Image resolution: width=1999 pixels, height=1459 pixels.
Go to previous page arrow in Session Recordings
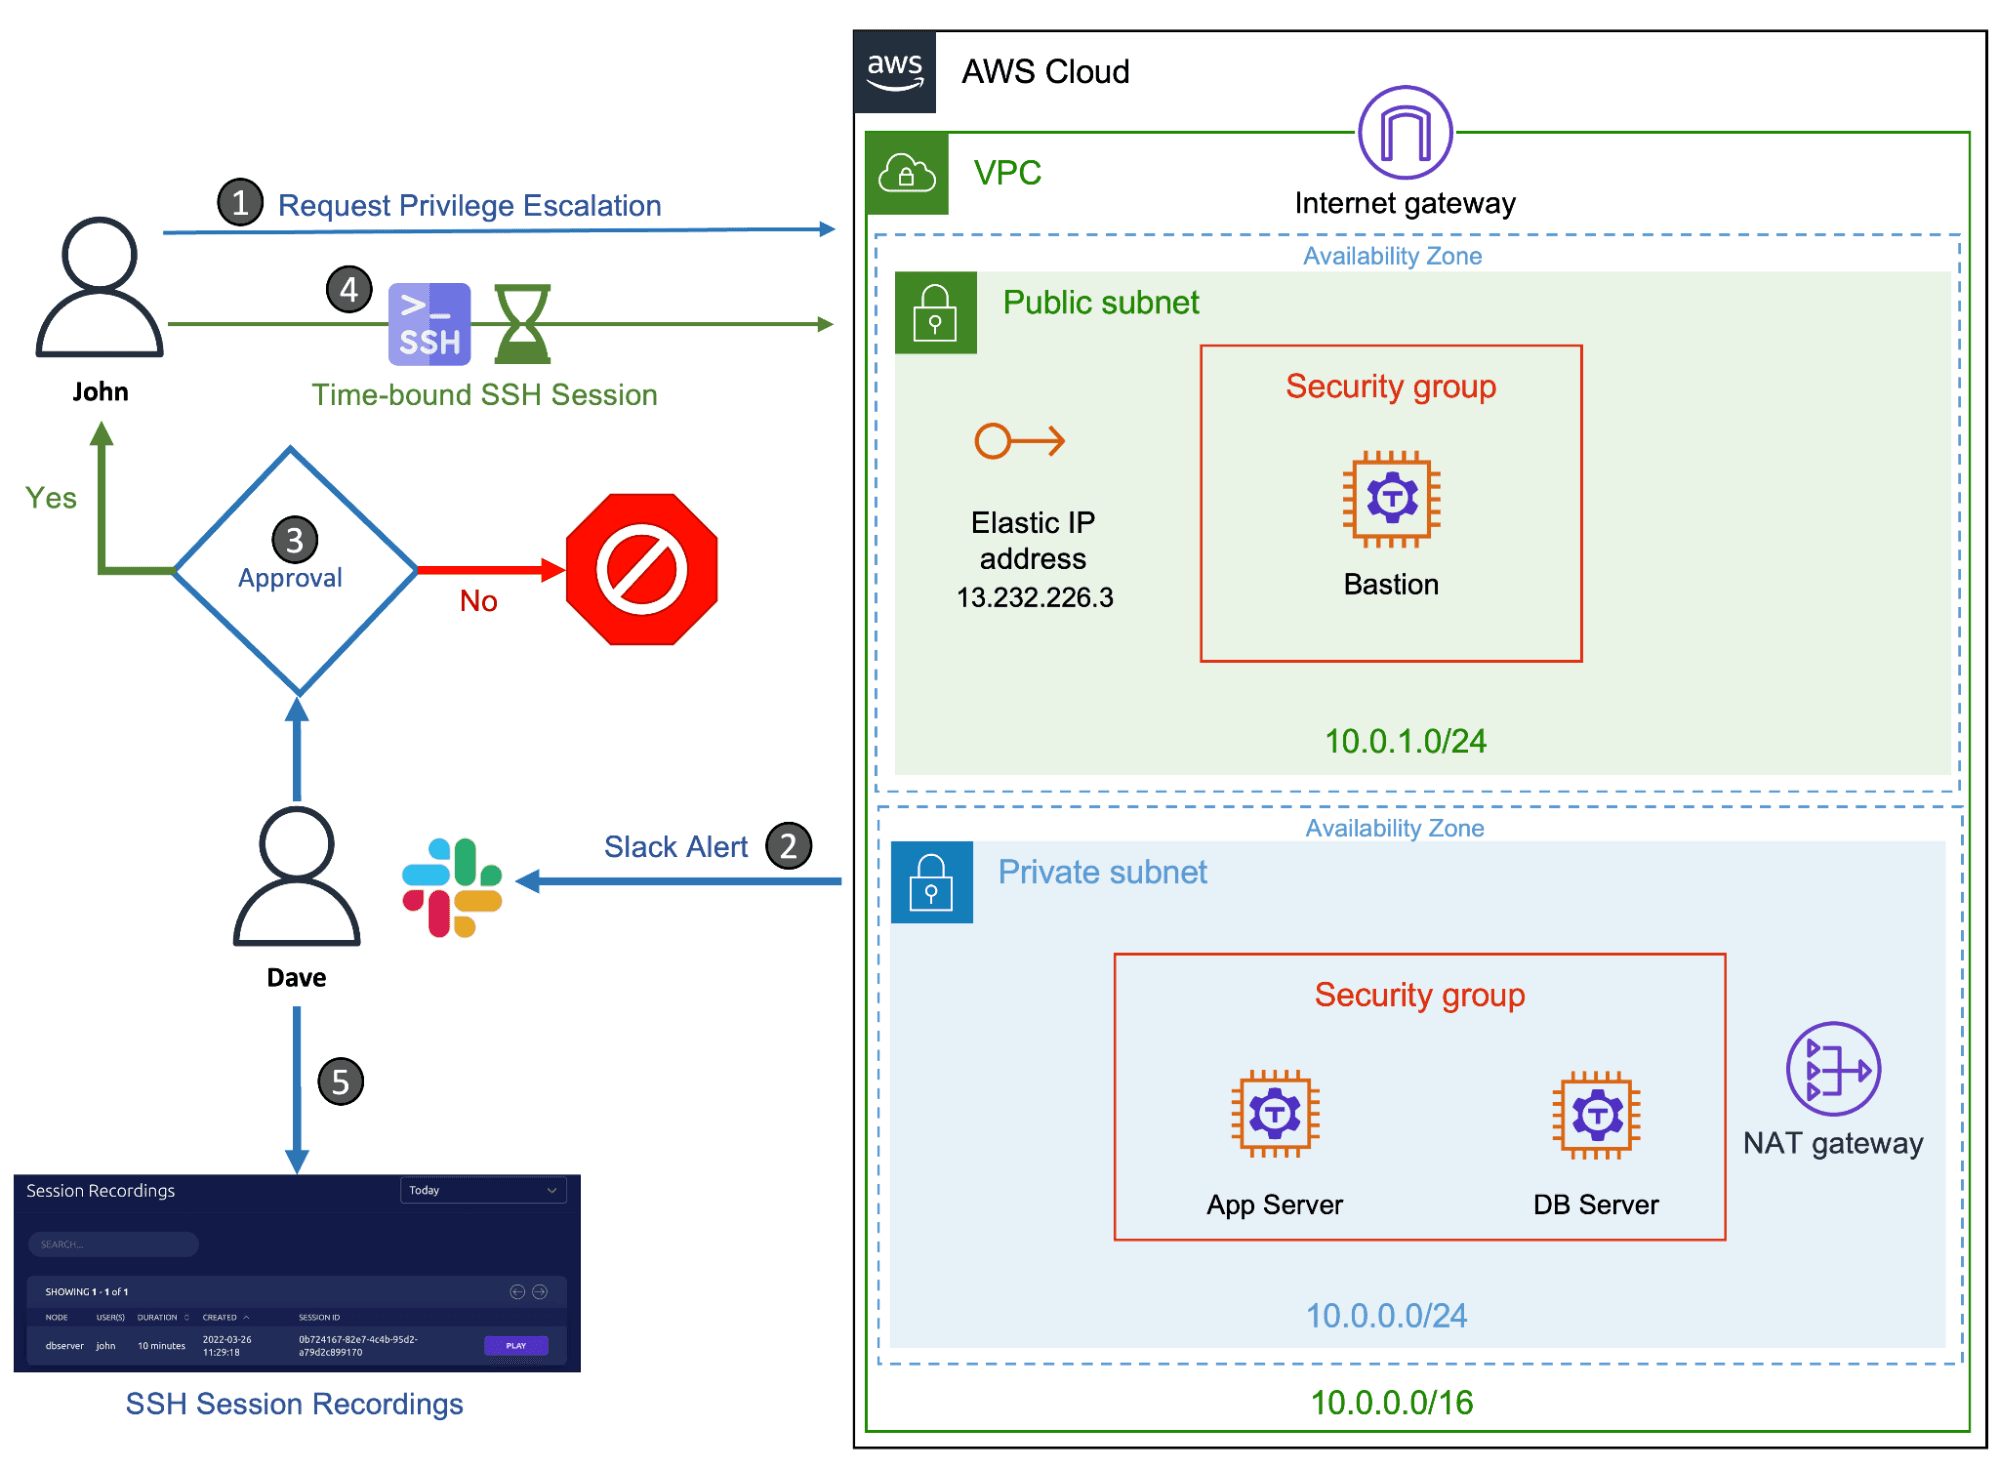tap(517, 1292)
